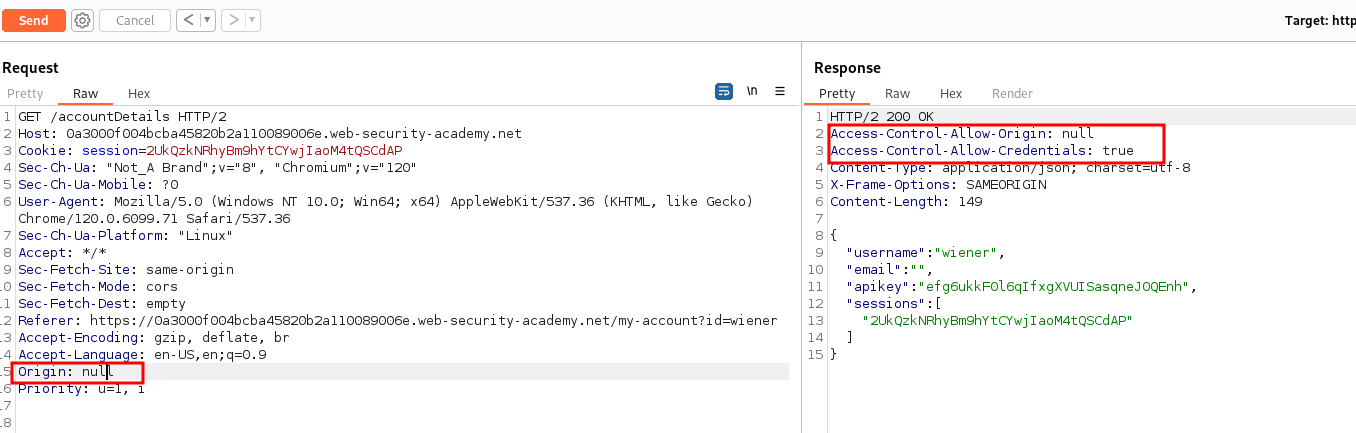This screenshot has height=433, width=1356.
Task: Expand the back history dropdown arrow
Action: pyautogui.click(x=207, y=20)
